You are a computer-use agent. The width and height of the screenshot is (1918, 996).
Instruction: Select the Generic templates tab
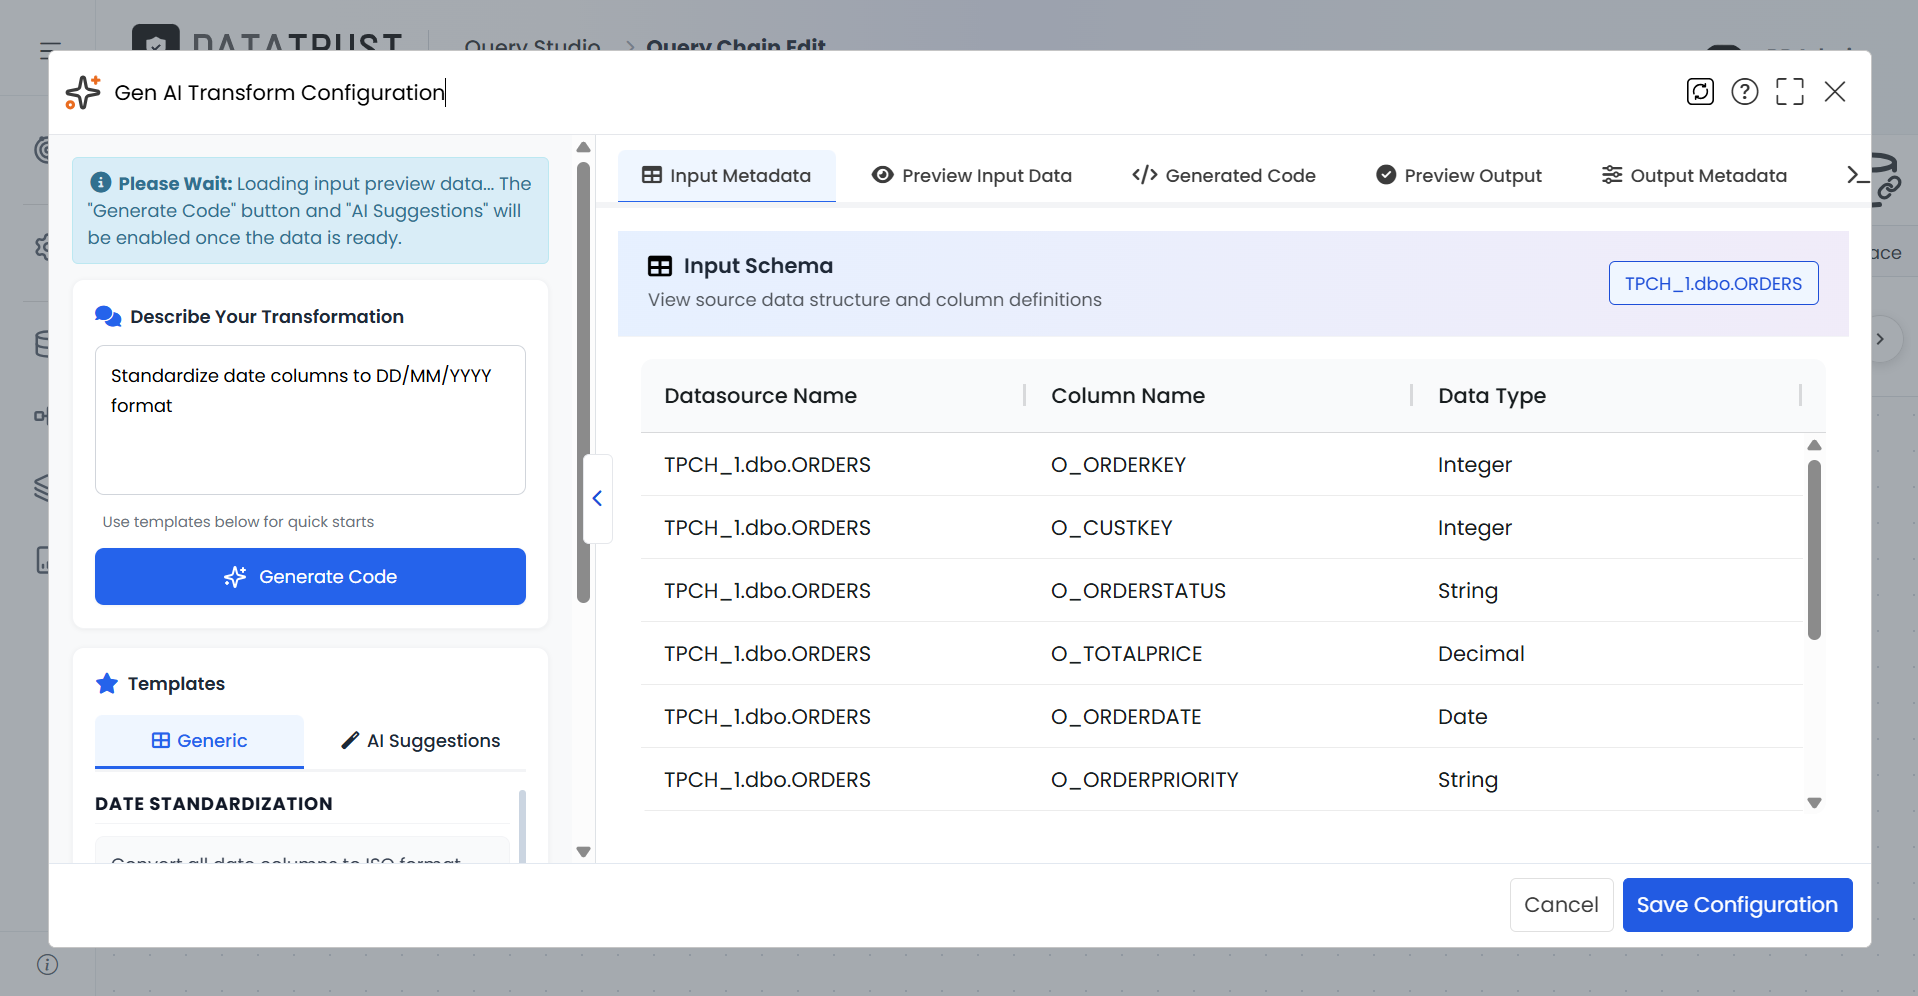click(x=199, y=741)
